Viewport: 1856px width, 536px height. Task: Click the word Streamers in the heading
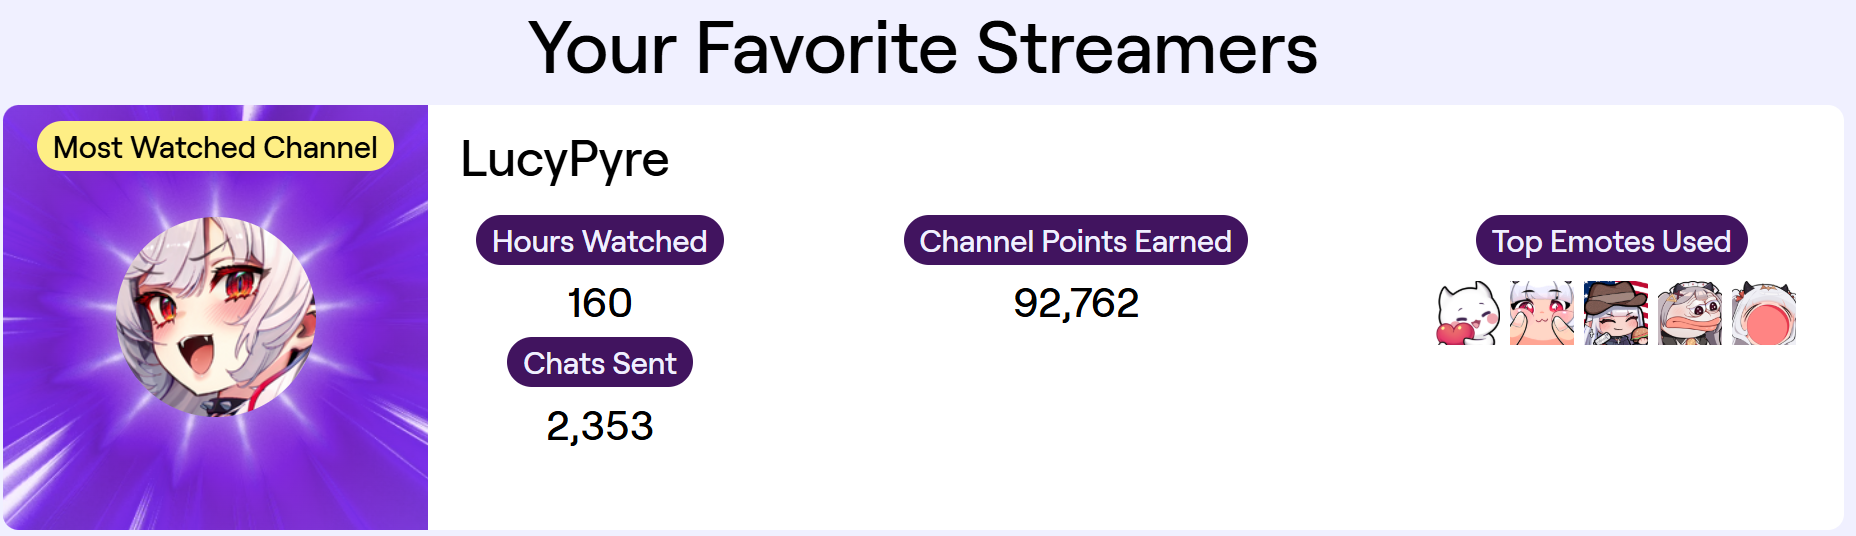(1146, 48)
